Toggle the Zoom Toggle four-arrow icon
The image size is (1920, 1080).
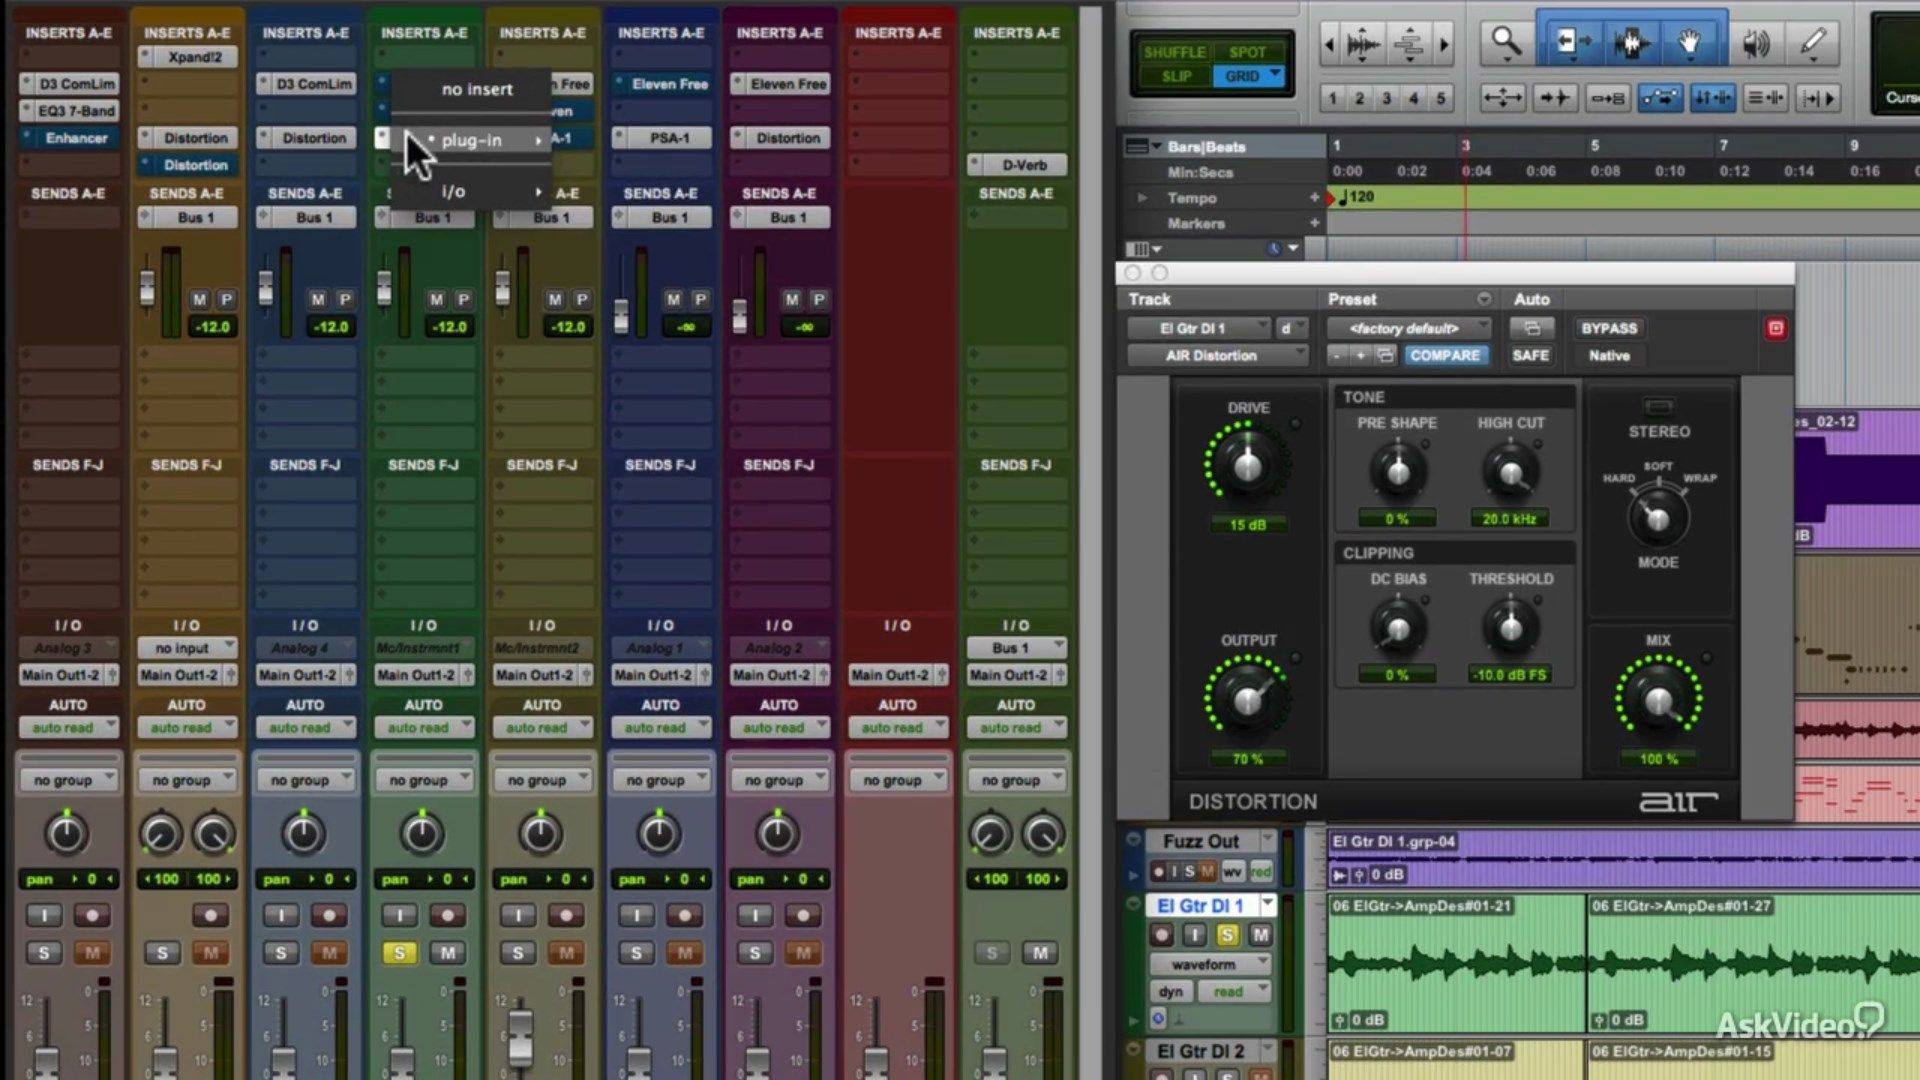(1502, 98)
